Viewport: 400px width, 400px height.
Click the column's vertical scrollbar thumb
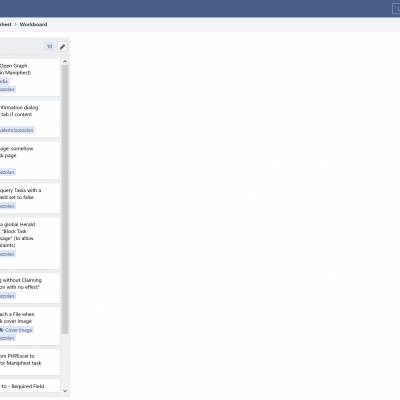(65, 199)
